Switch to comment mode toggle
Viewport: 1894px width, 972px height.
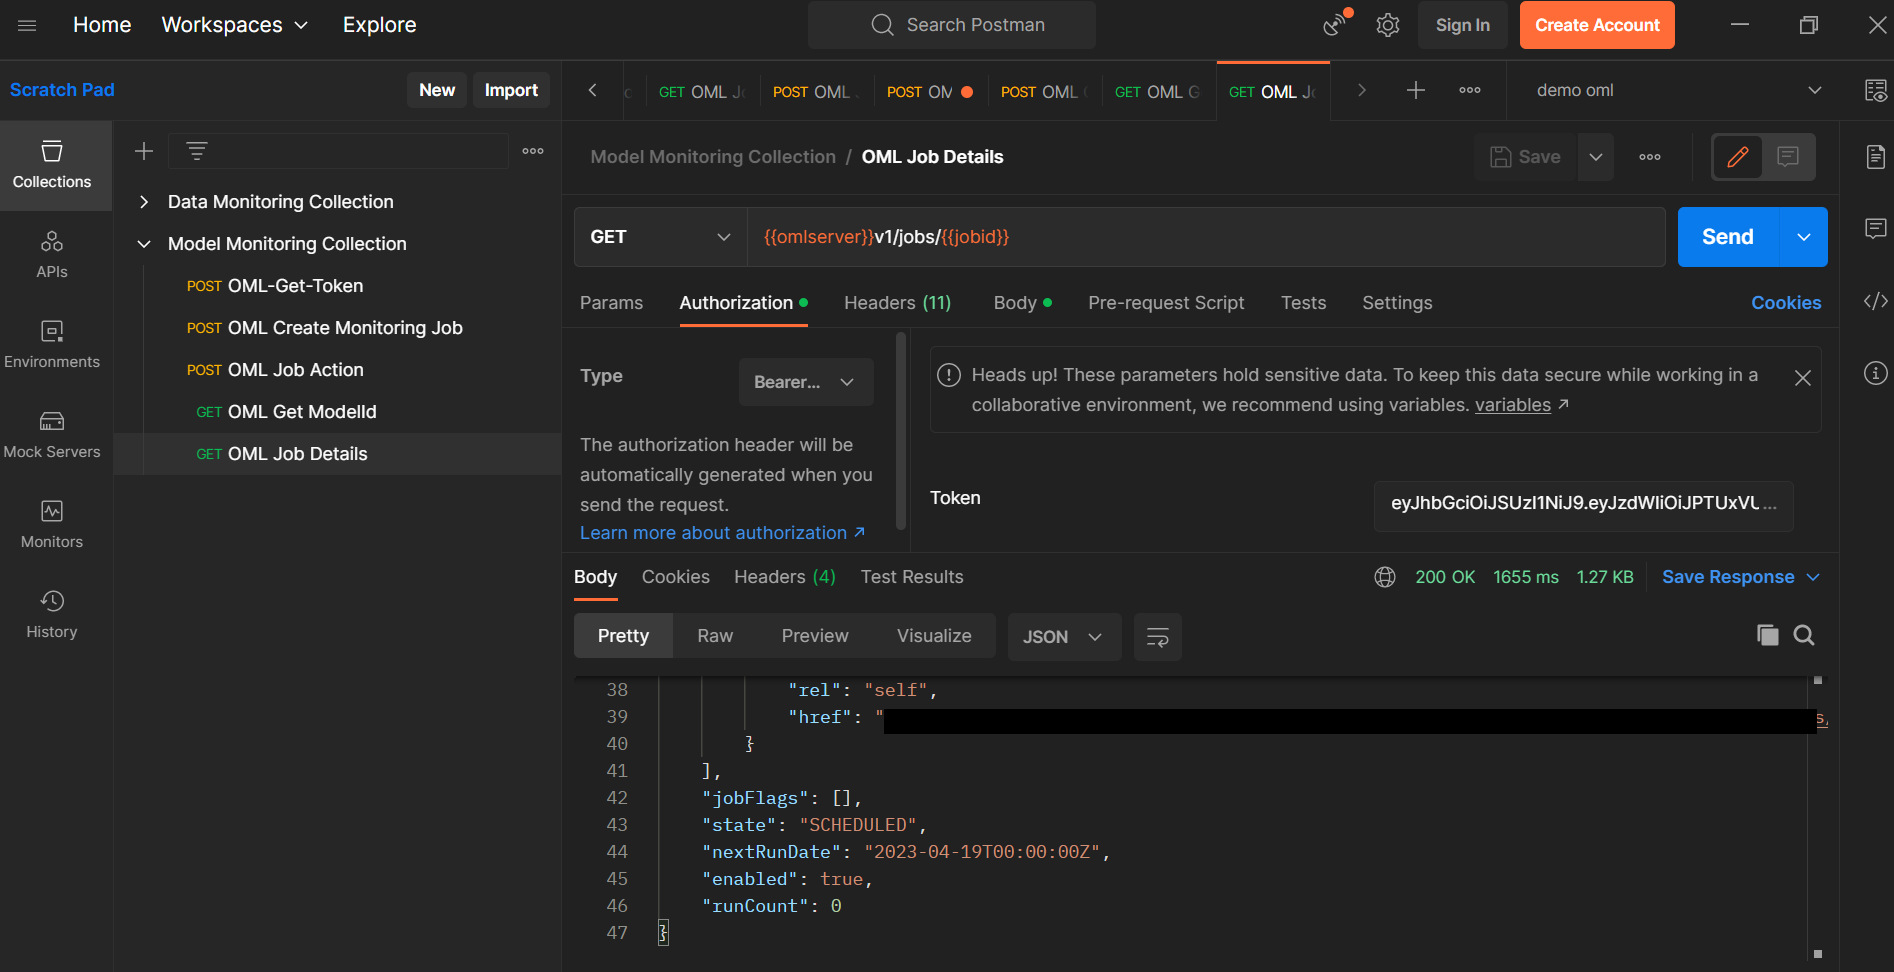click(x=1788, y=156)
